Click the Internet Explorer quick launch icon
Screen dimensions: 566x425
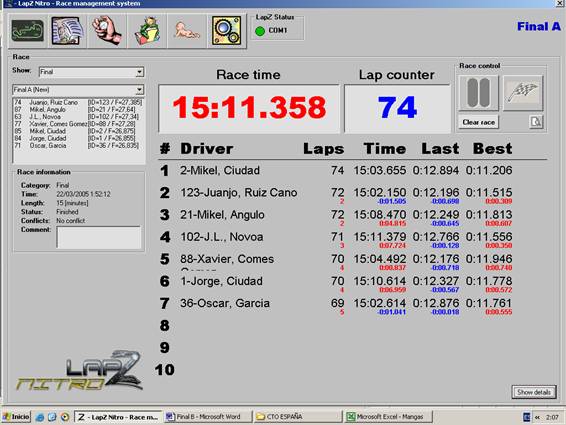(40, 417)
